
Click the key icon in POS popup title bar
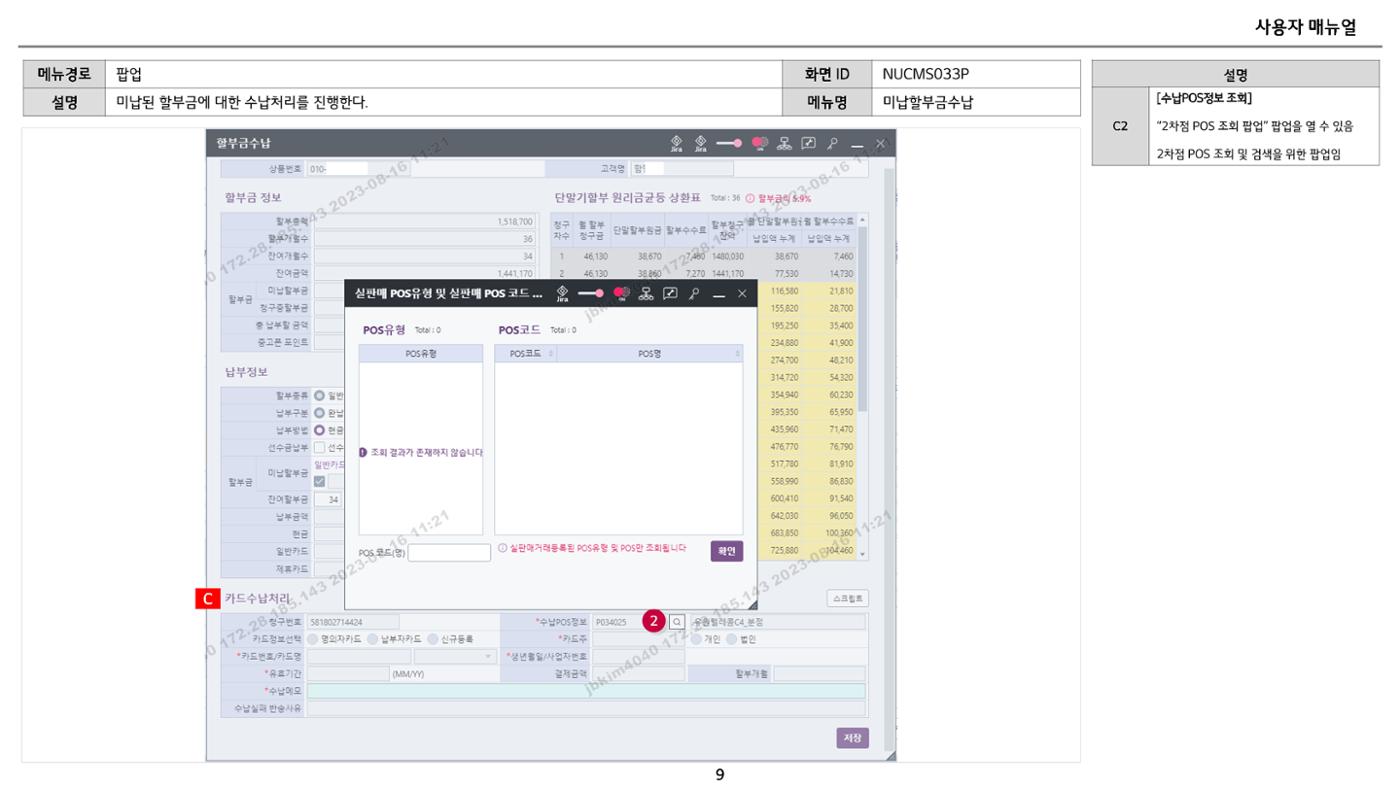[692, 293]
